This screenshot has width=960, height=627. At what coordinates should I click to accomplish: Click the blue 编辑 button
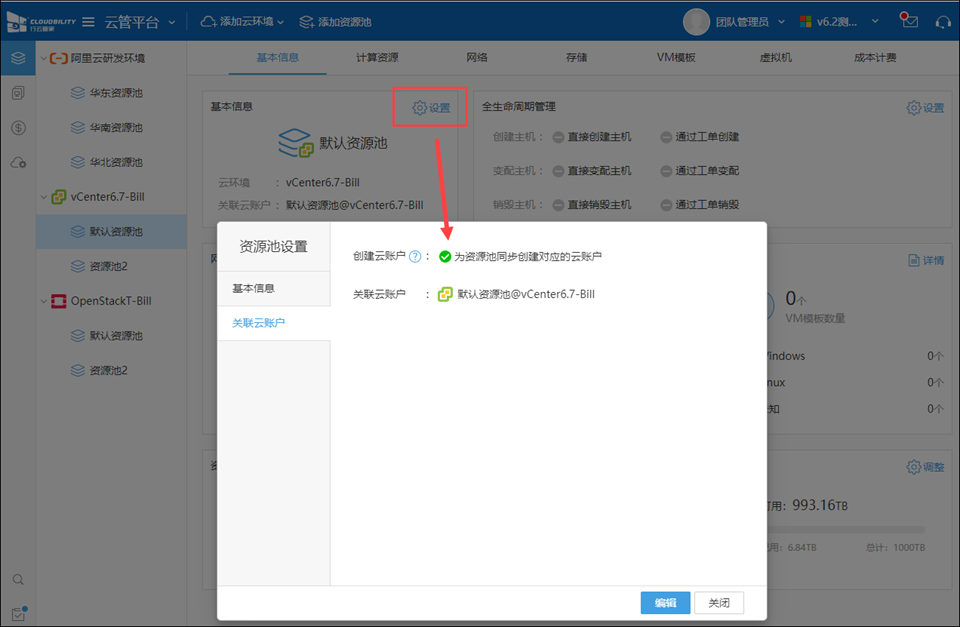[x=665, y=603]
